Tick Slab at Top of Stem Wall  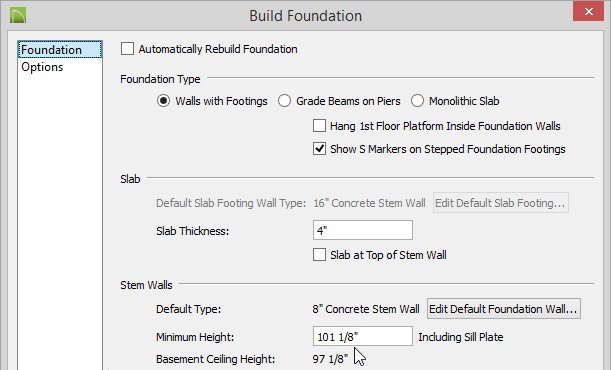click(x=320, y=255)
